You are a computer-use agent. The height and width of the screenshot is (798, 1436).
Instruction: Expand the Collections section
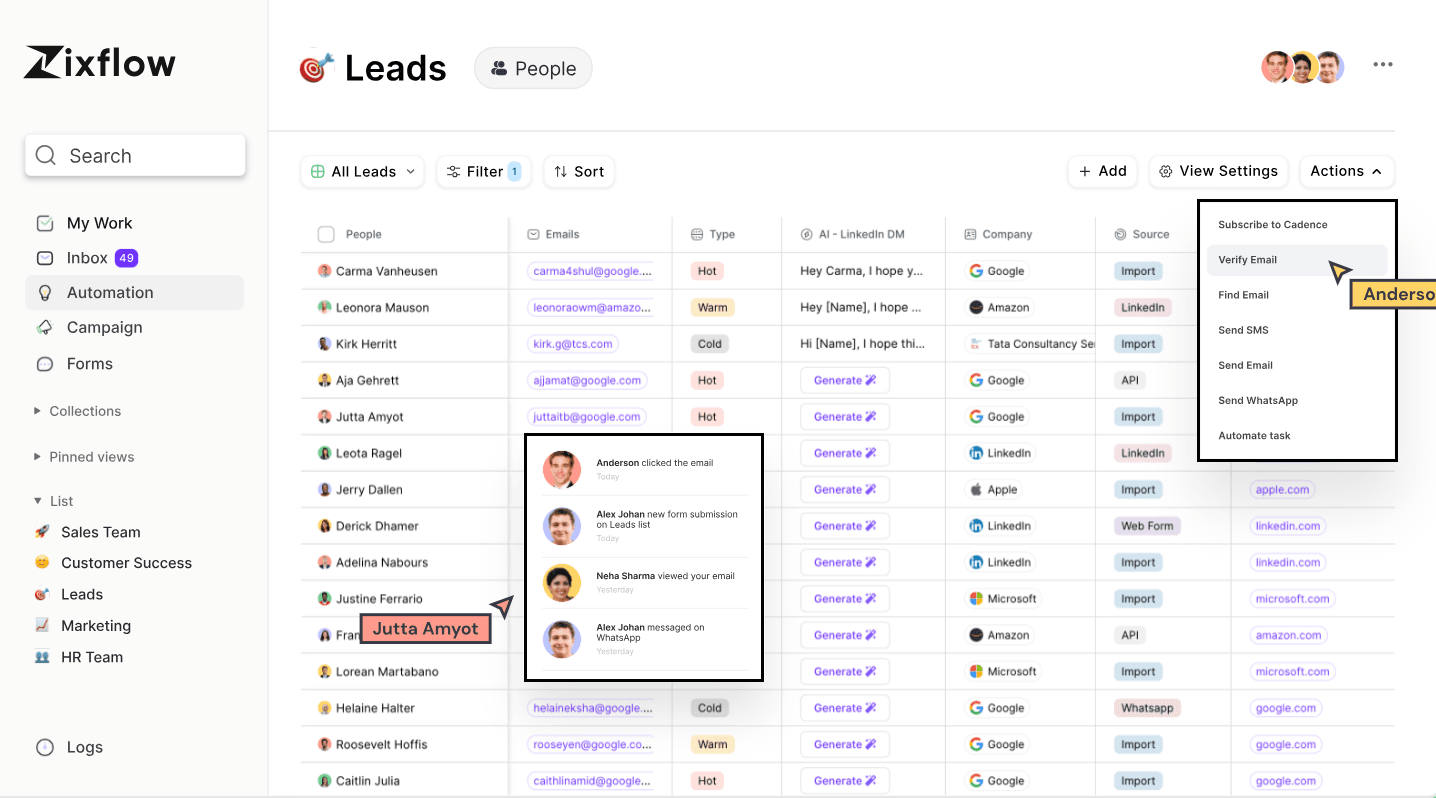click(x=85, y=410)
